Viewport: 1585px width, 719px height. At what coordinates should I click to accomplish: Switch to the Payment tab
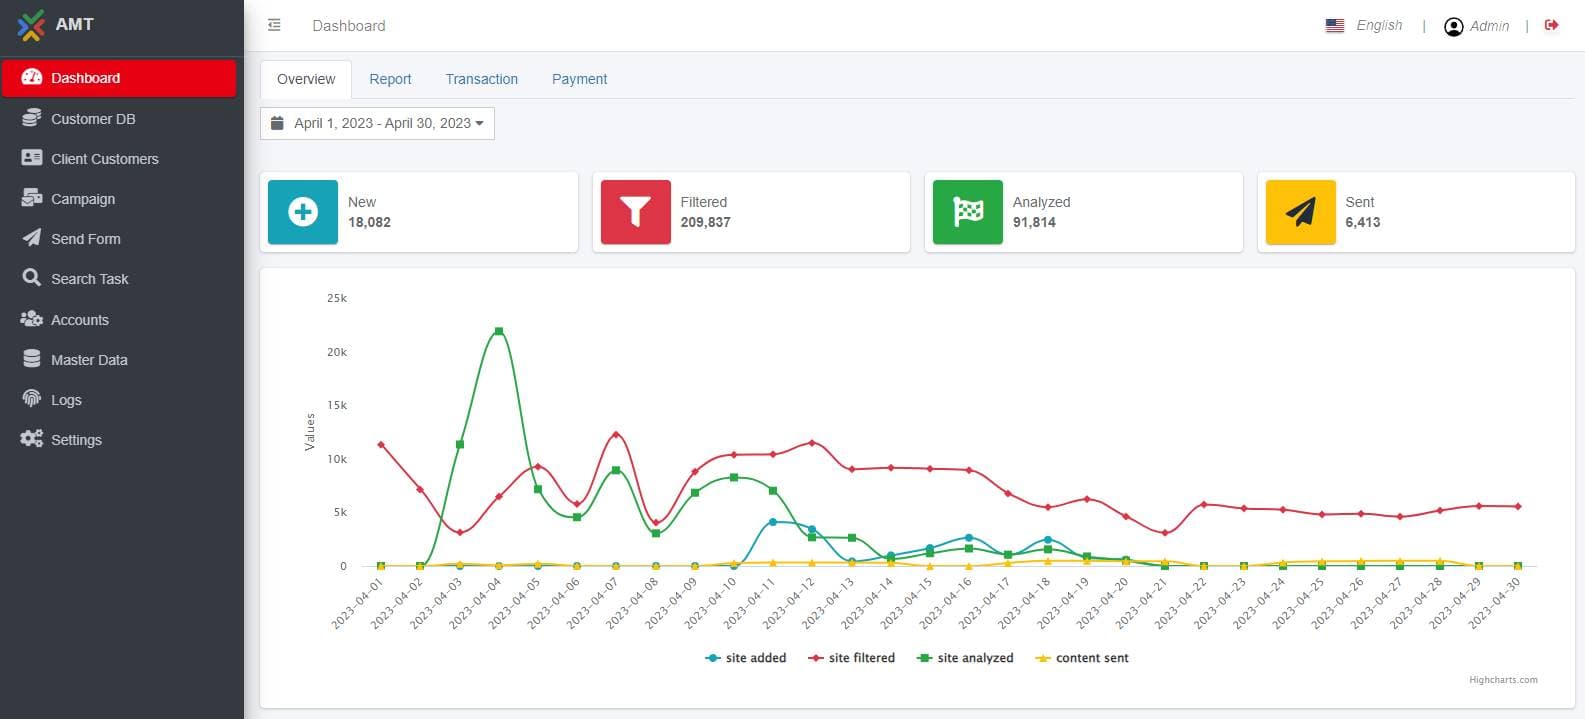point(580,79)
